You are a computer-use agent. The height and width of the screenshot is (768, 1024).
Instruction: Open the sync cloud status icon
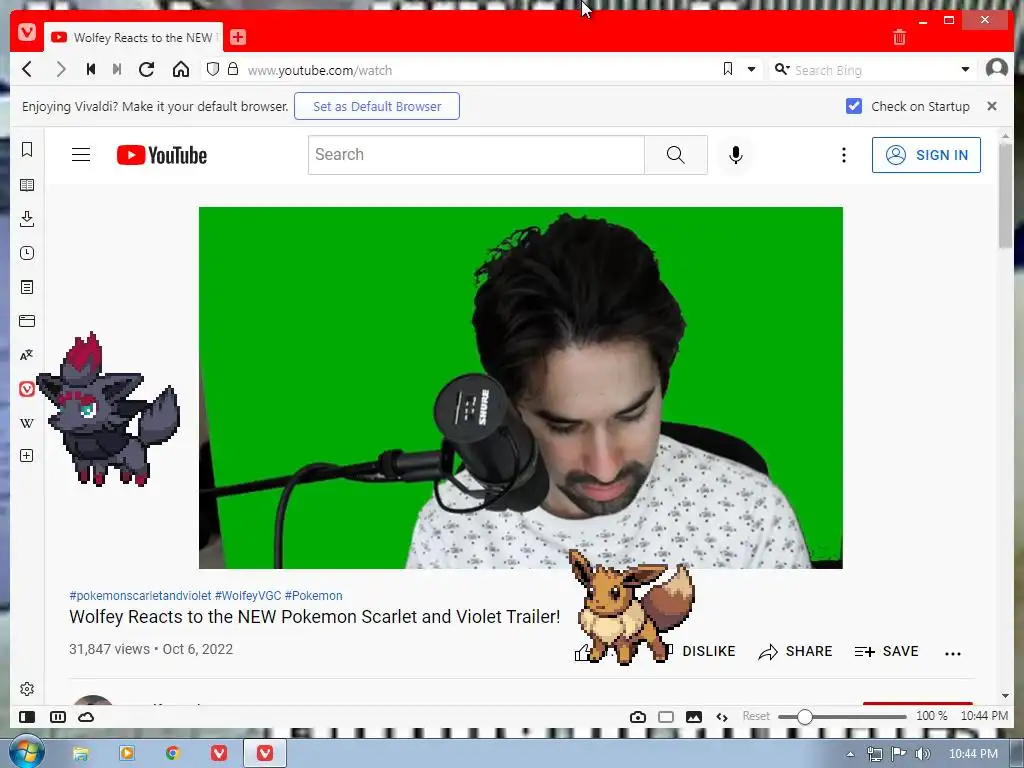[86, 717]
